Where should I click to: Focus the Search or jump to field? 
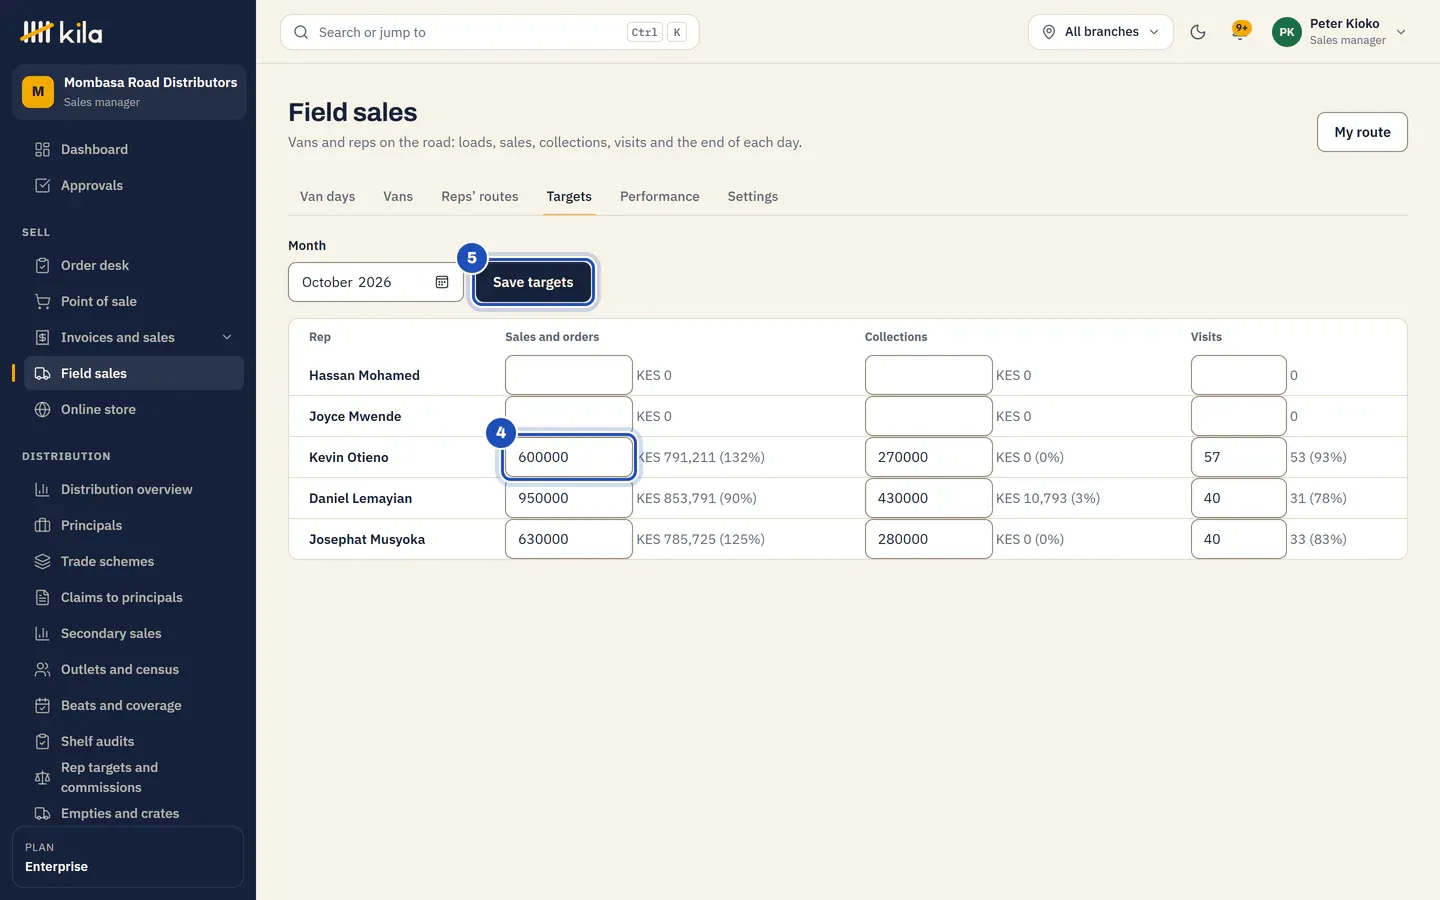tap(490, 32)
